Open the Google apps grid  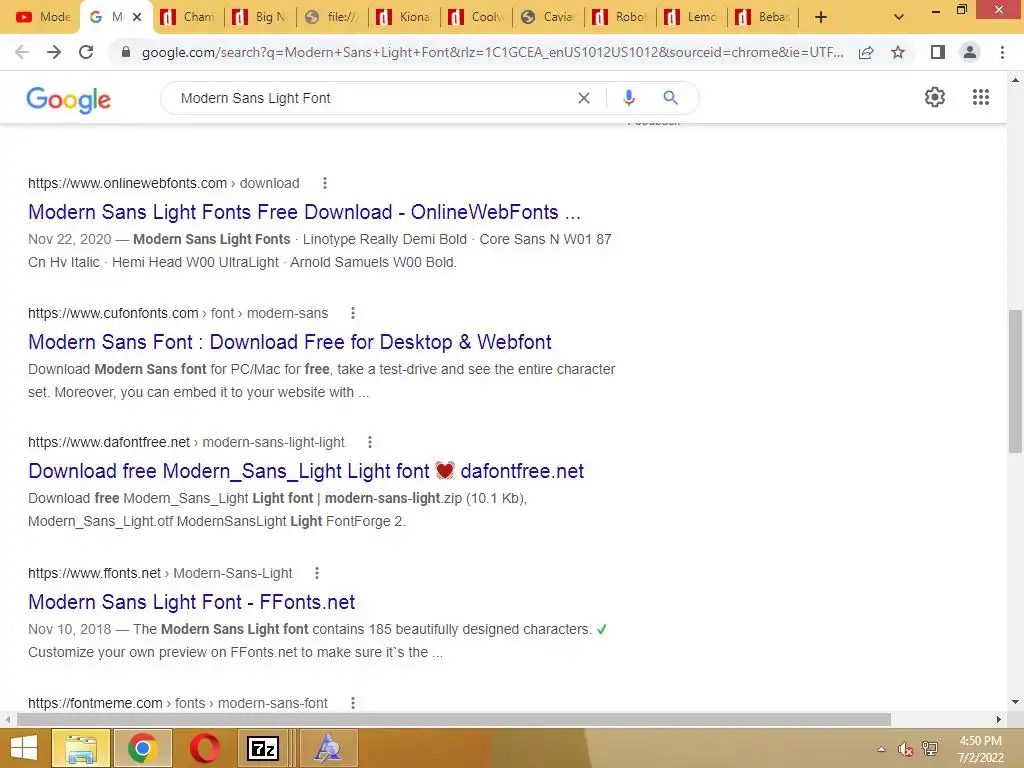click(980, 97)
